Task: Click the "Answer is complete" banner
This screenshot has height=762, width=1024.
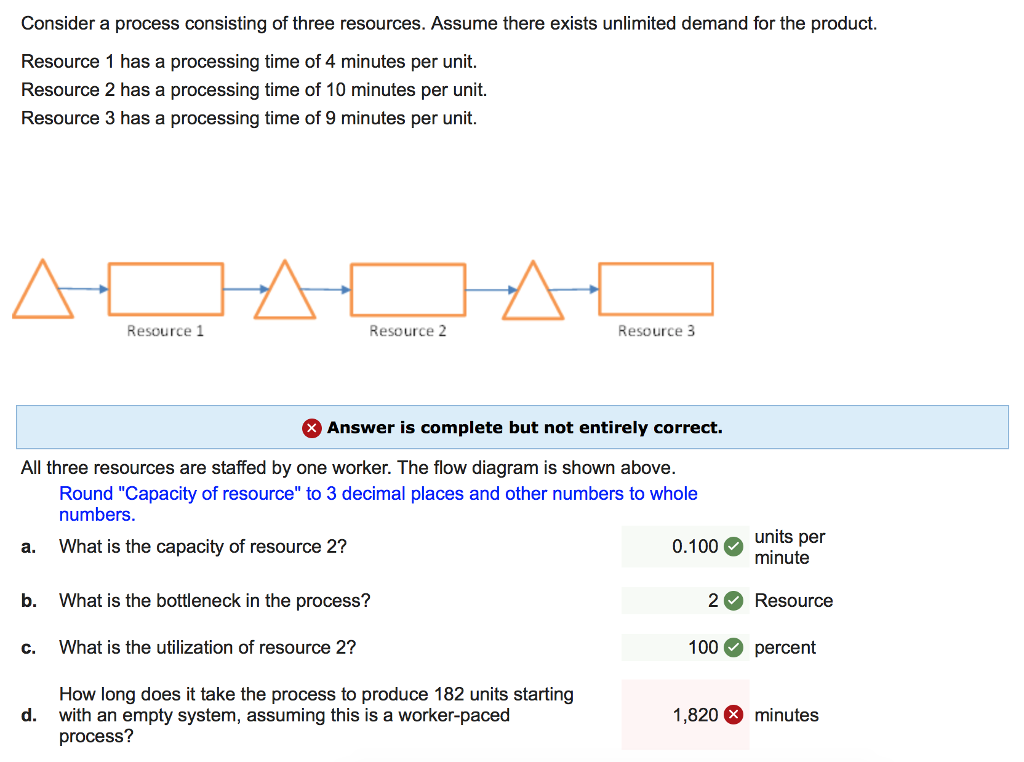Action: 512,427
